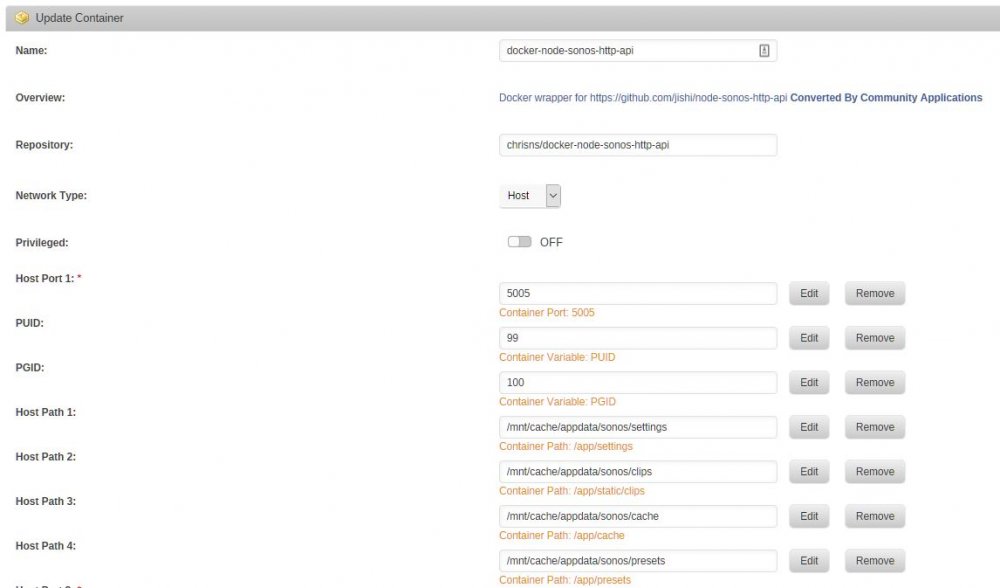1000x588 pixels.
Task: Click the Name input field
Action: [x=638, y=50]
